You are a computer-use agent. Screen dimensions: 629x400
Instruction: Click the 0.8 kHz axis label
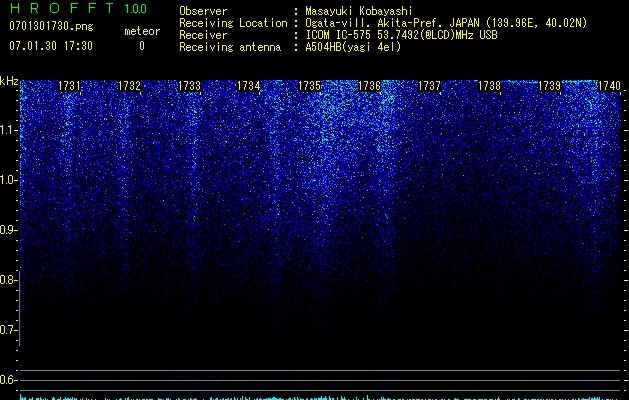point(7,280)
